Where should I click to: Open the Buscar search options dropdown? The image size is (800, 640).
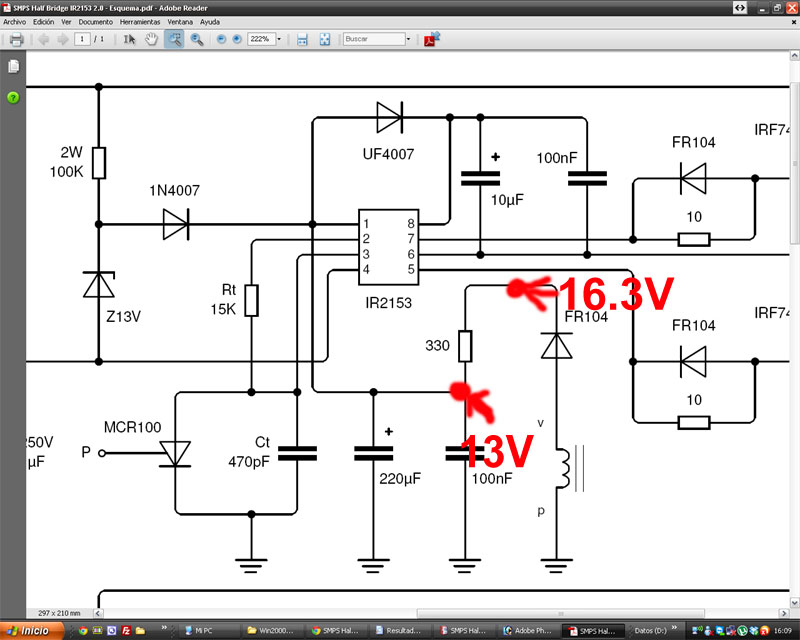(408, 39)
